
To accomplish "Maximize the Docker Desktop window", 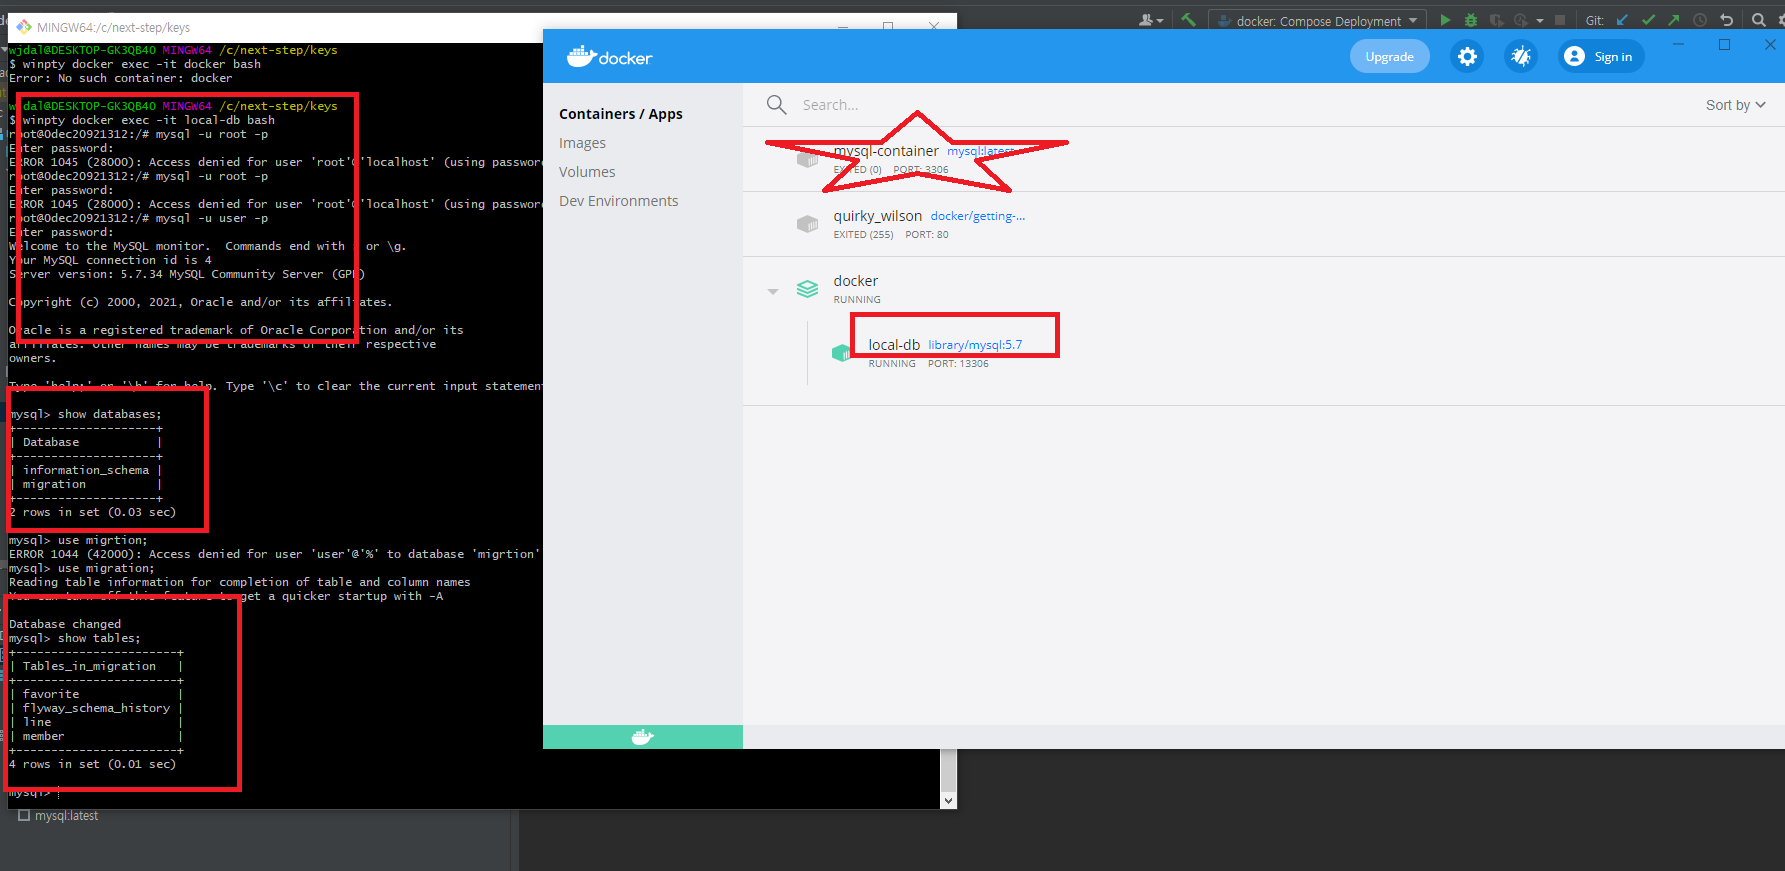I will point(1724,44).
